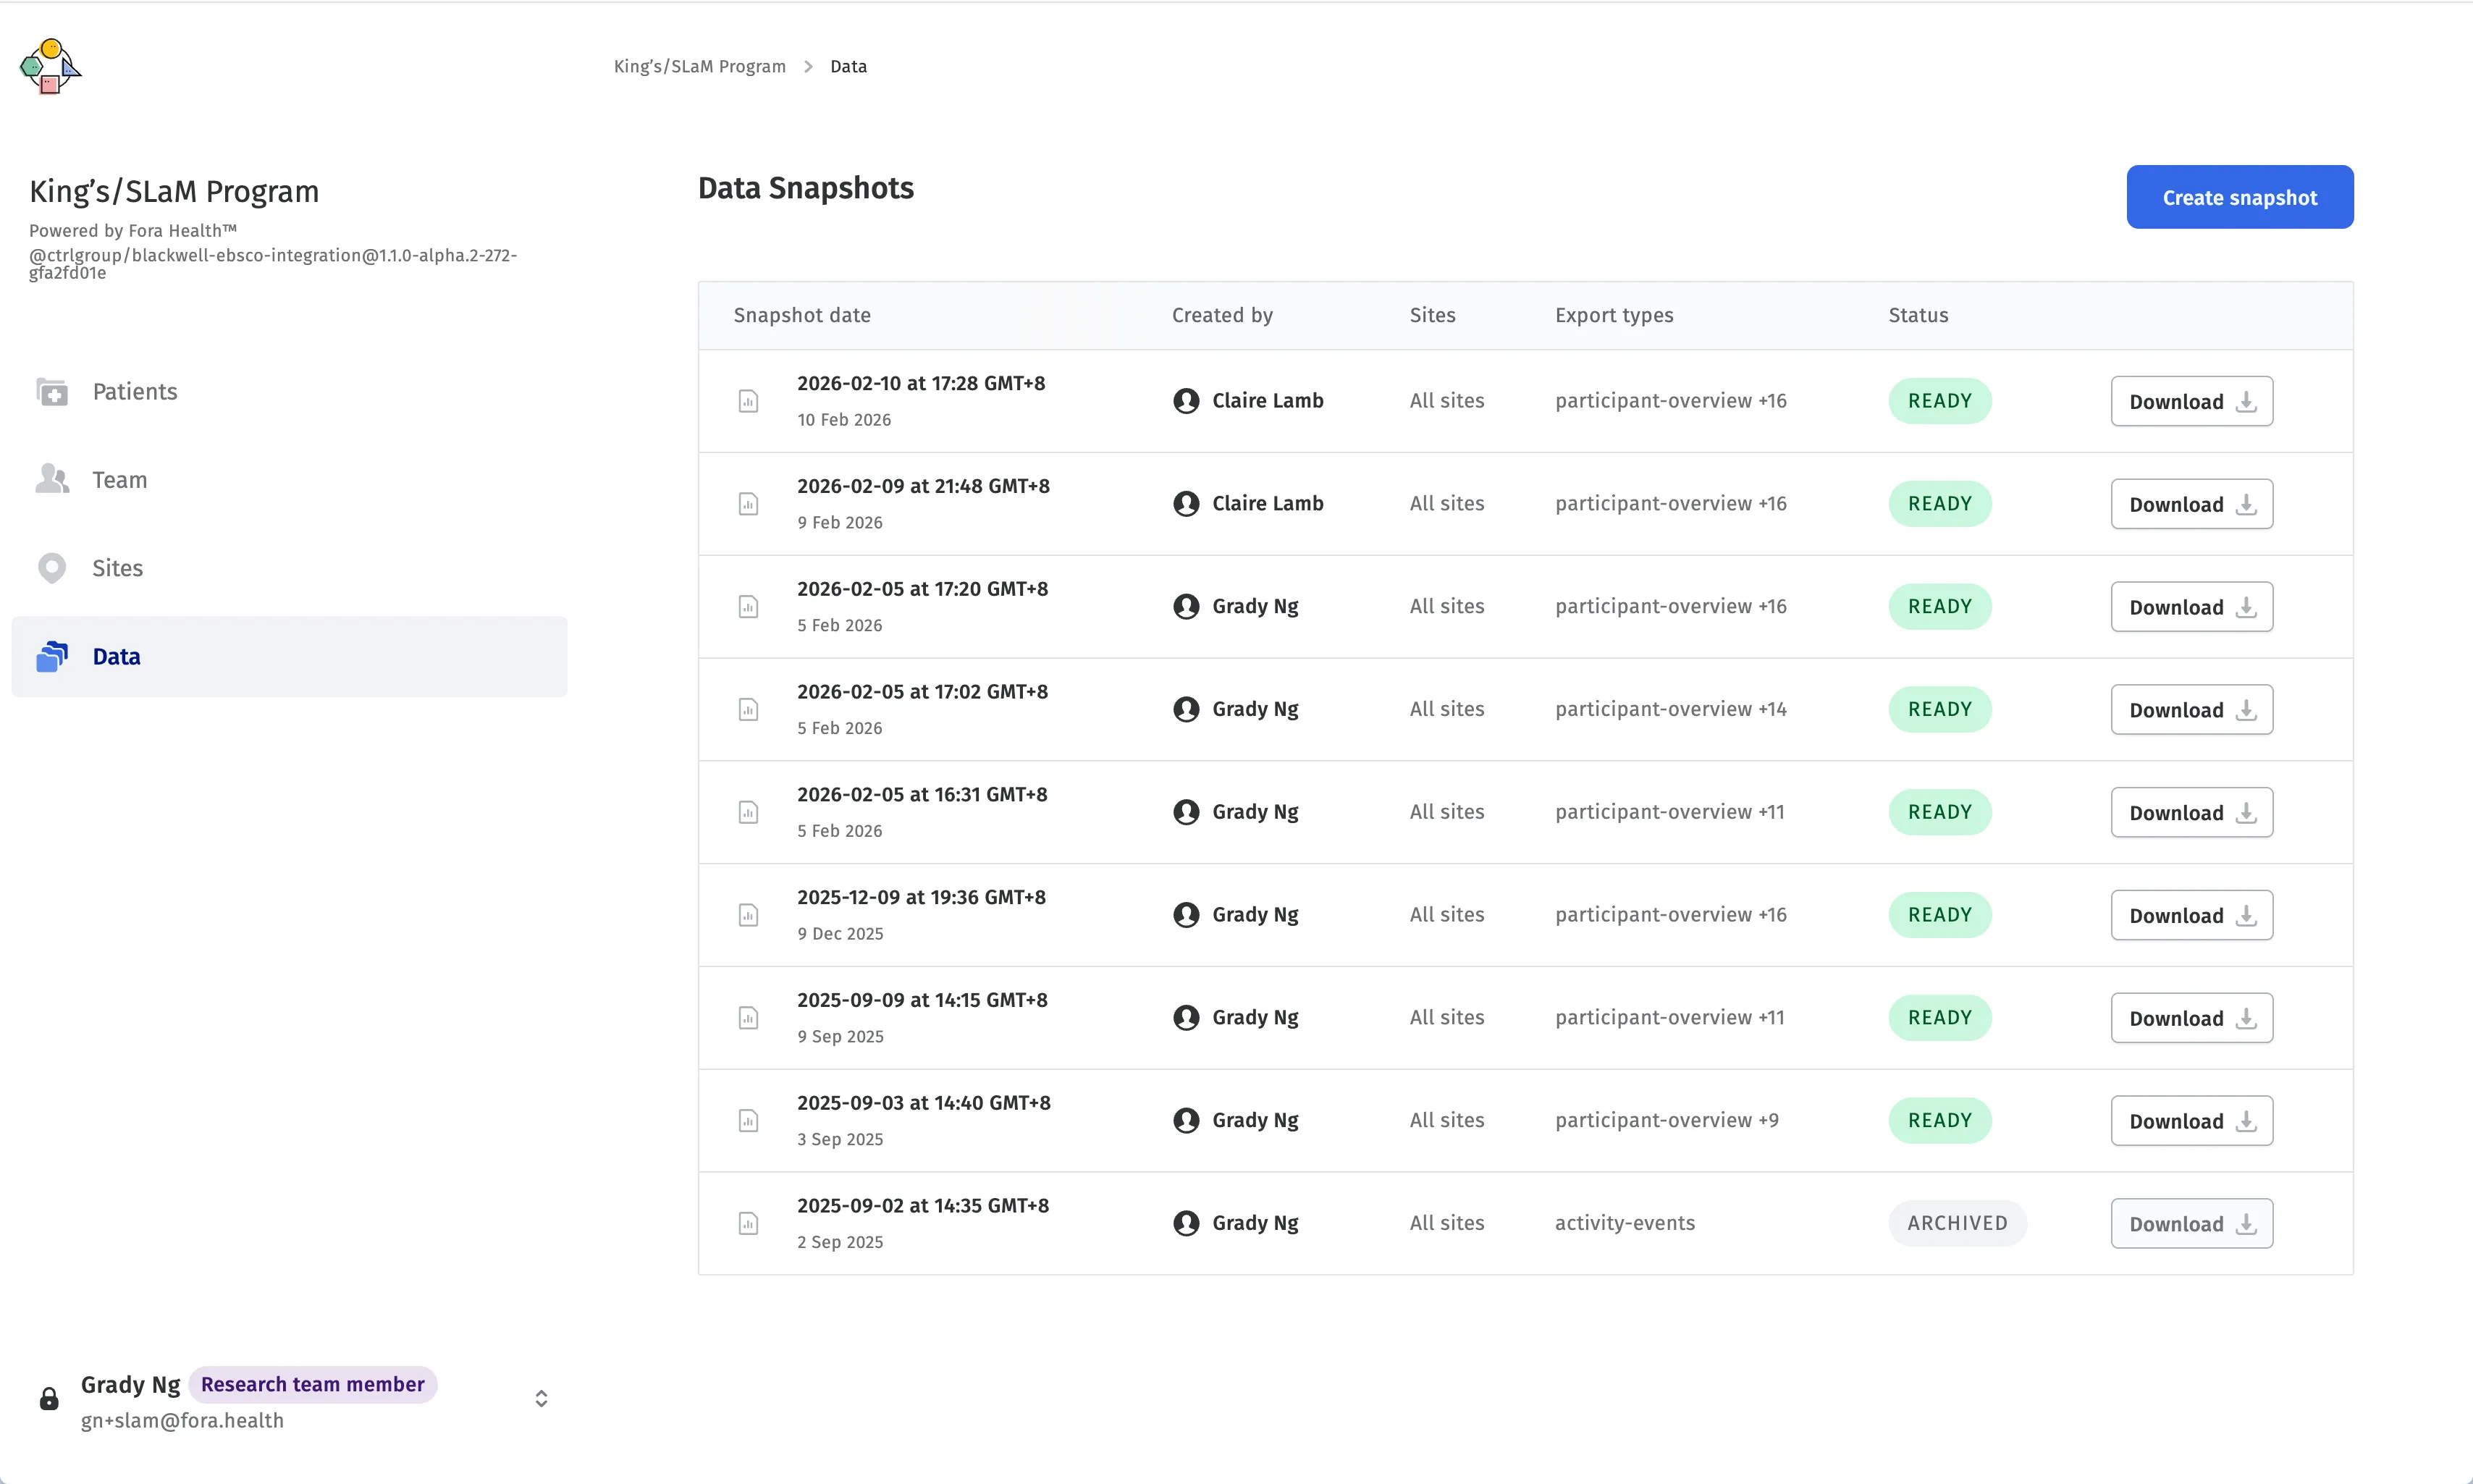
Task: Go to Sites in sidebar
Action: (118, 568)
